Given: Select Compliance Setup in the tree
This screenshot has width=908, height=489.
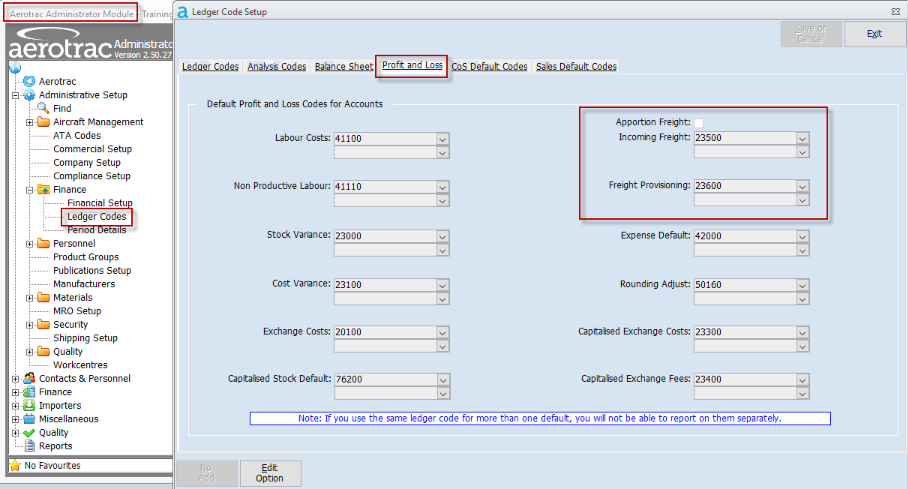Looking at the screenshot, I should (x=92, y=176).
